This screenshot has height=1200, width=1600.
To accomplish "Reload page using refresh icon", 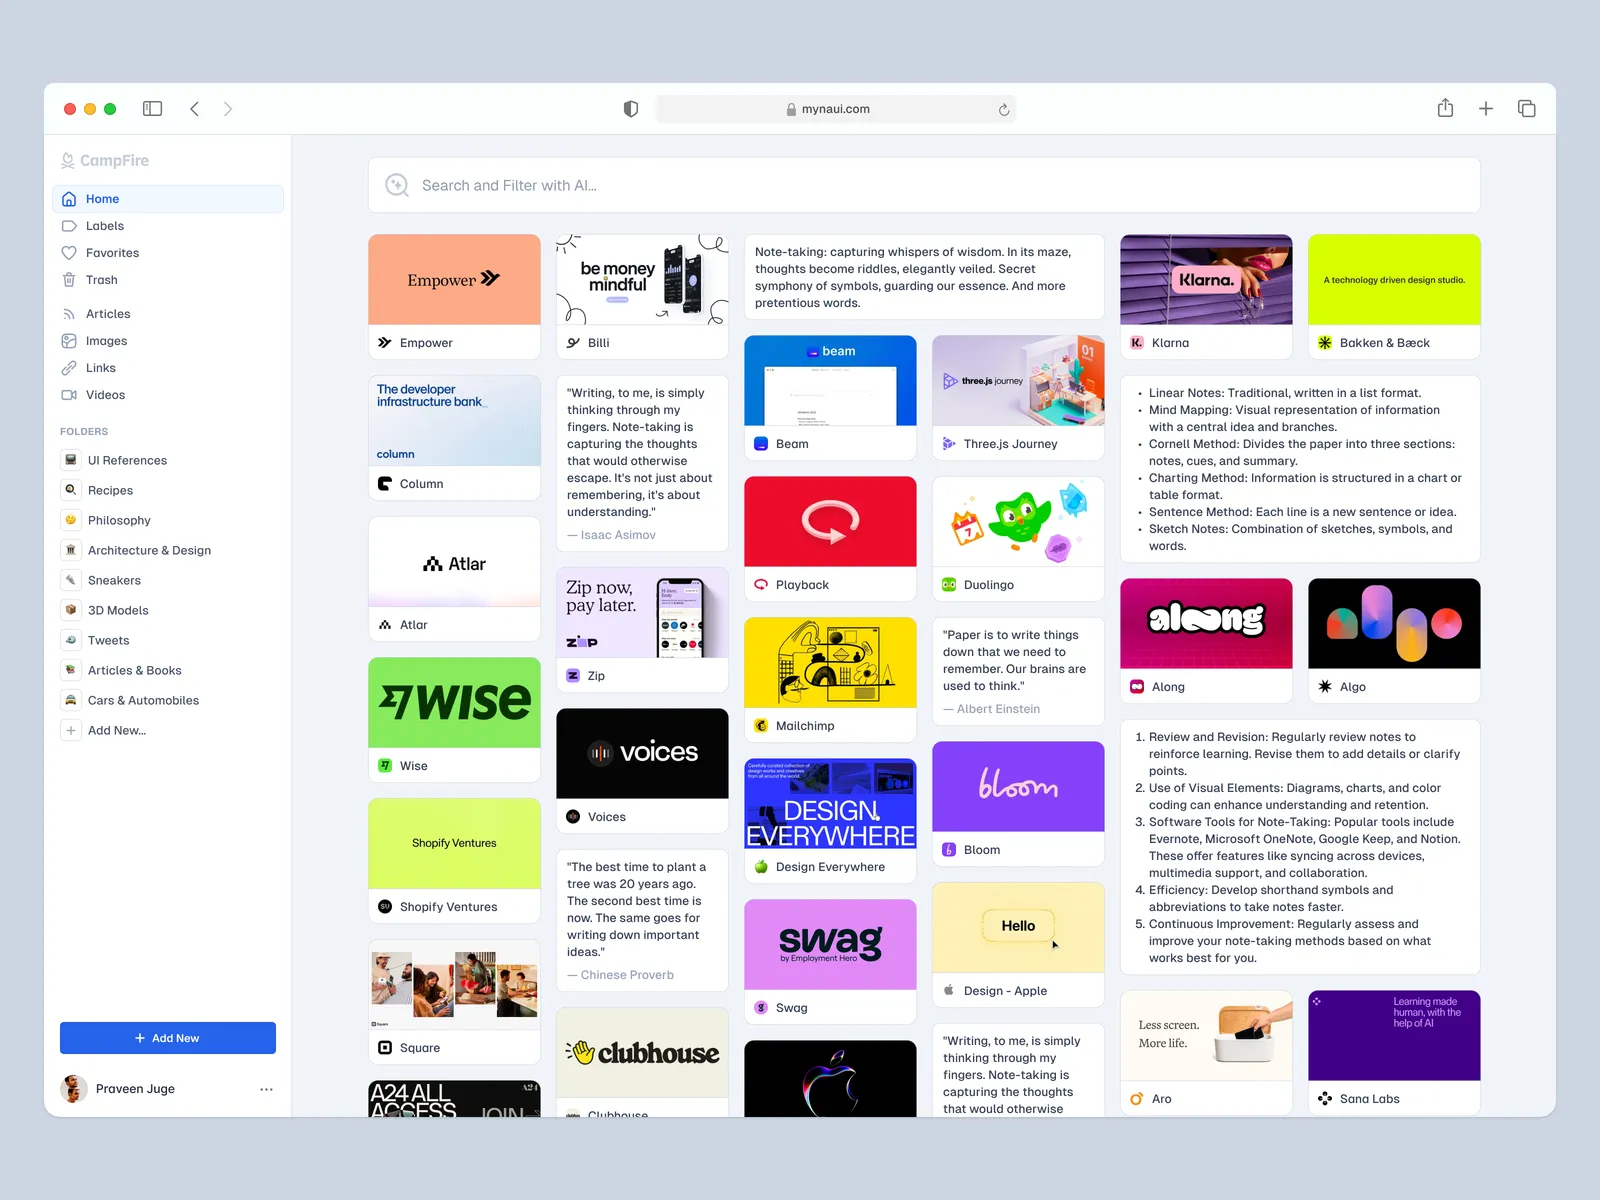I will click(1004, 110).
